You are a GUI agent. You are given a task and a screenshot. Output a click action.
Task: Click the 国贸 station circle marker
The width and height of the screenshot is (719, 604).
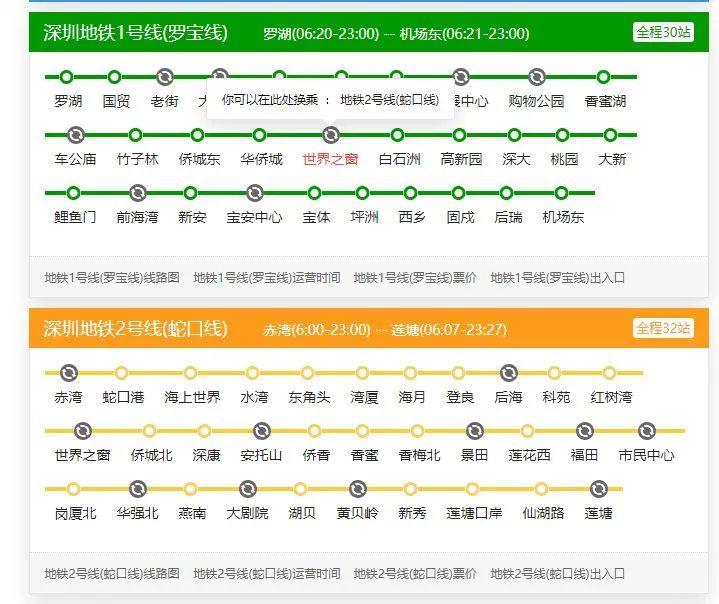[115, 77]
